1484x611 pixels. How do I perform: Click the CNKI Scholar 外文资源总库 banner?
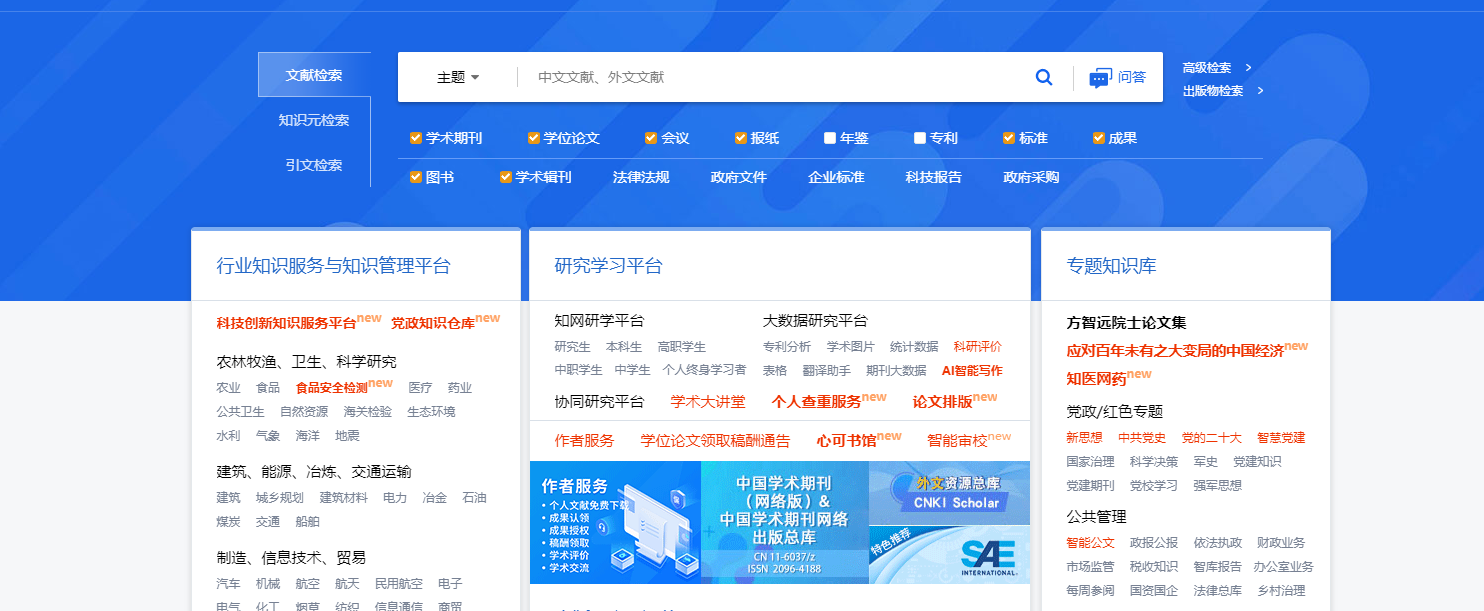949,492
